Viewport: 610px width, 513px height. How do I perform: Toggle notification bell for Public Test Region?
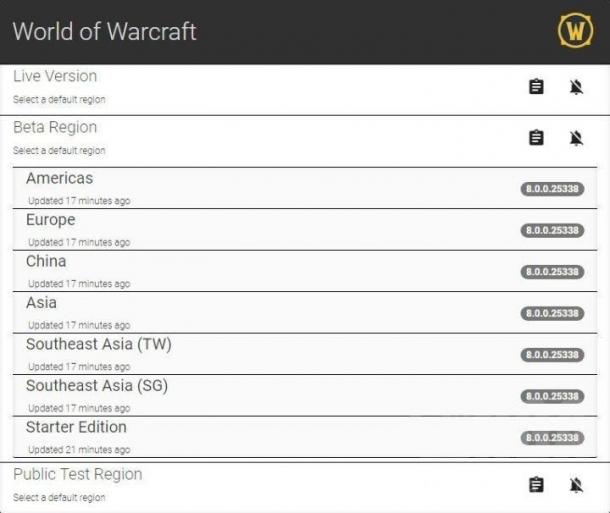[576, 485]
